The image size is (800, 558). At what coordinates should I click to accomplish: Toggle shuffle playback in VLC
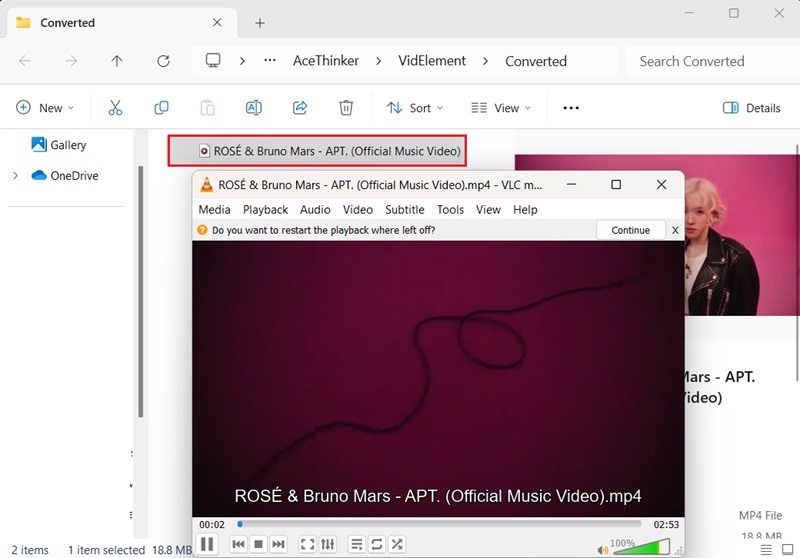point(396,544)
